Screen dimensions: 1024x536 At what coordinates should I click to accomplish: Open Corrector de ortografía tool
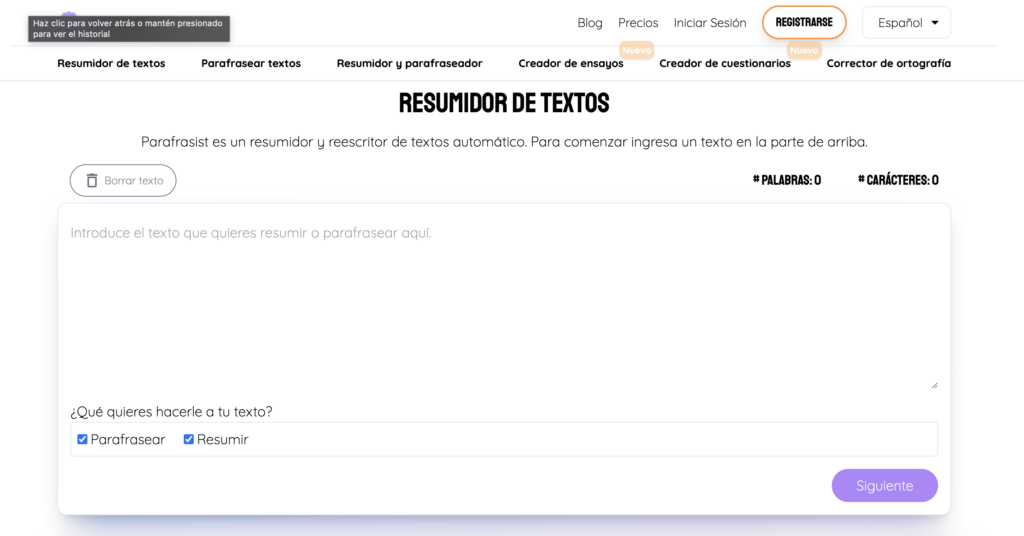tap(889, 63)
